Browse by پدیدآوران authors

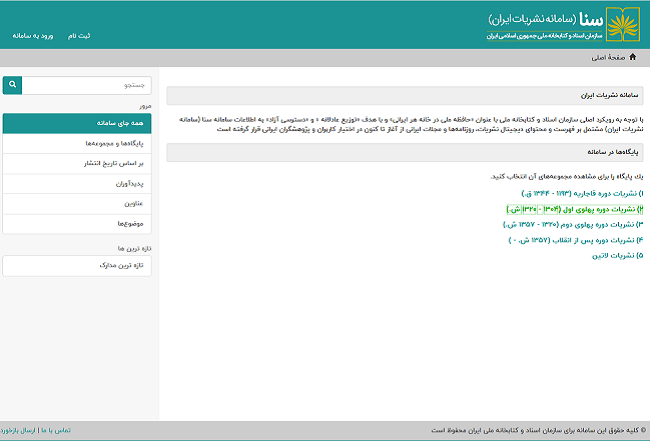(x=77, y=184)
